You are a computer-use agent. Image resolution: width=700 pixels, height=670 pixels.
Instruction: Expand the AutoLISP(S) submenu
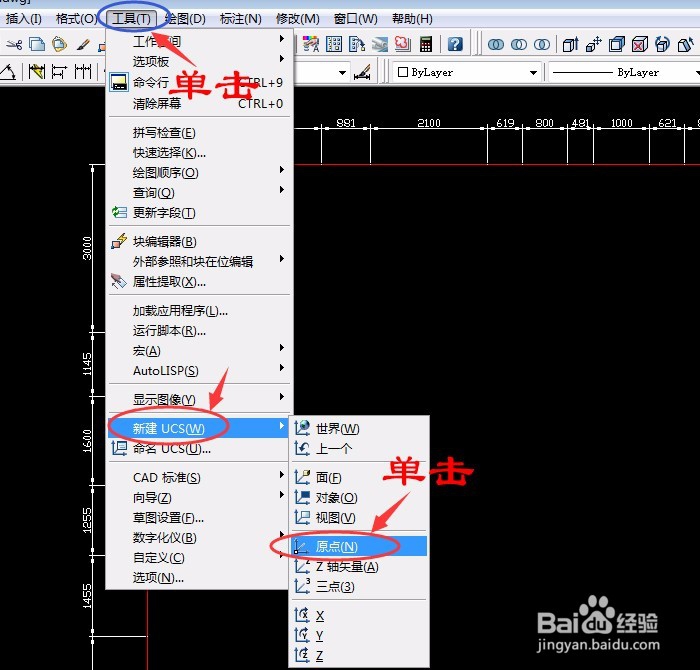click(x=200, y=370)
